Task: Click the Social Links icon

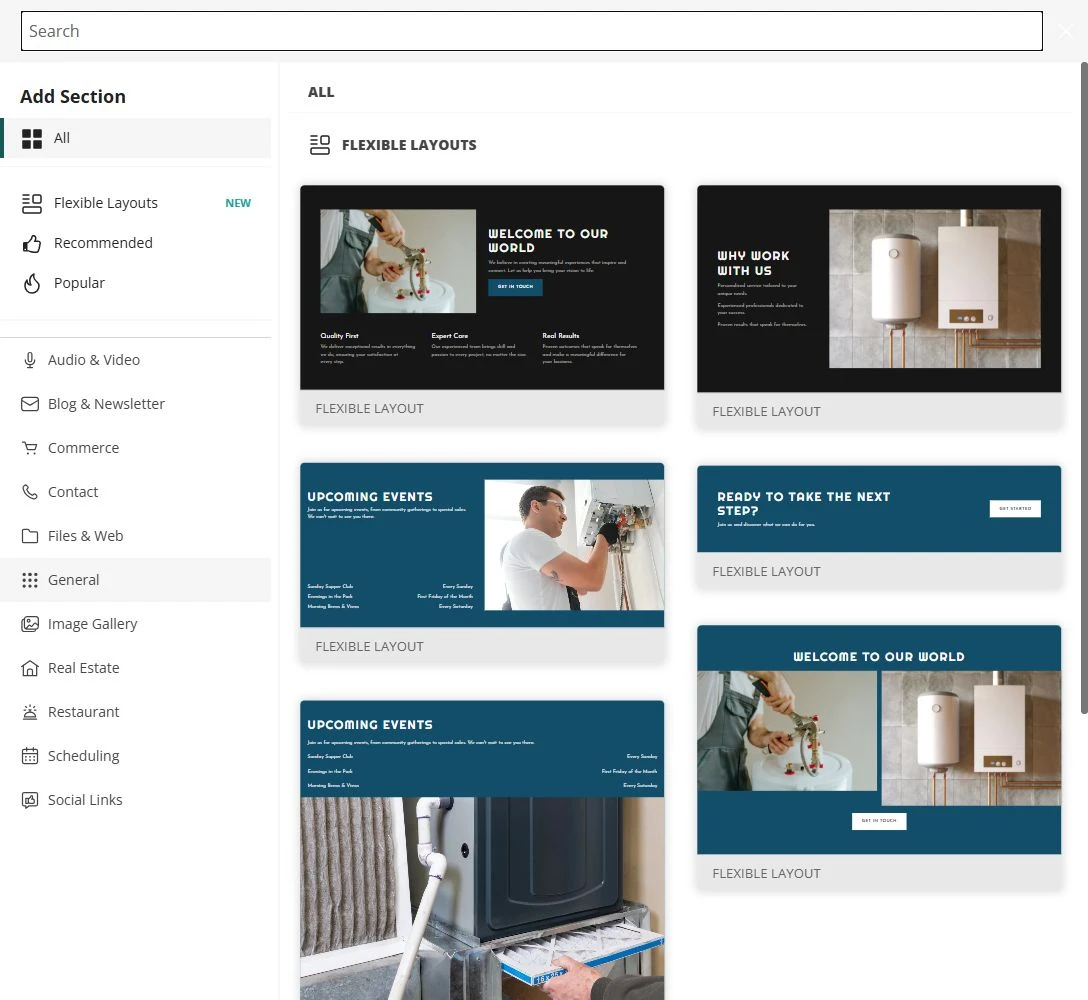Action: click(x=30, y=800)
